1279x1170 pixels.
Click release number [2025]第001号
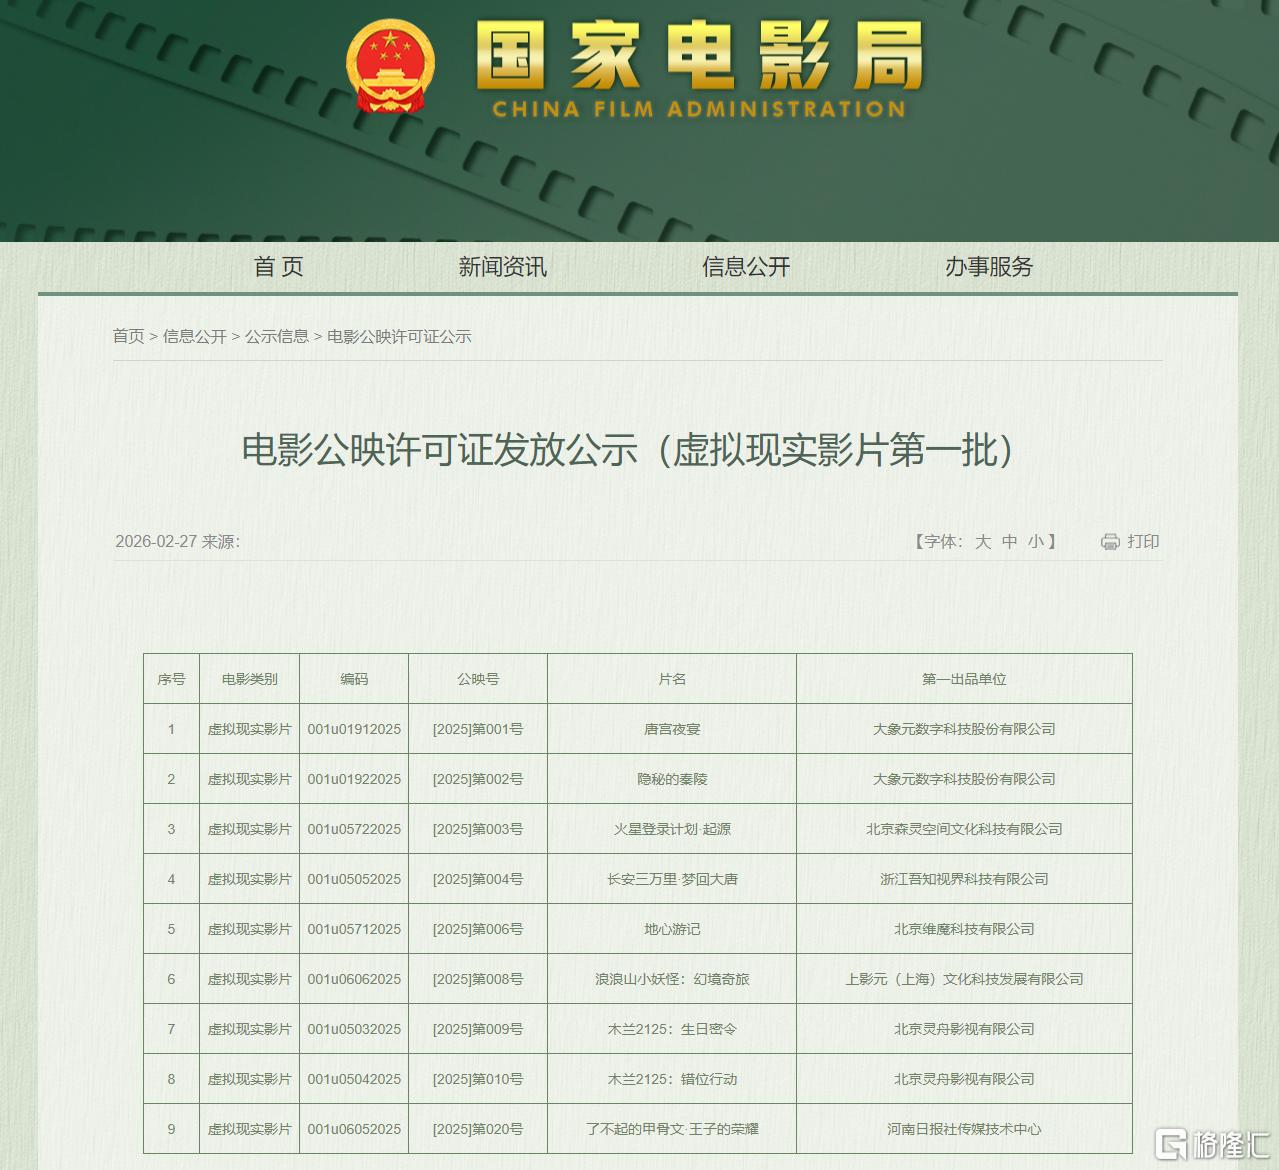tap(478, 729)
